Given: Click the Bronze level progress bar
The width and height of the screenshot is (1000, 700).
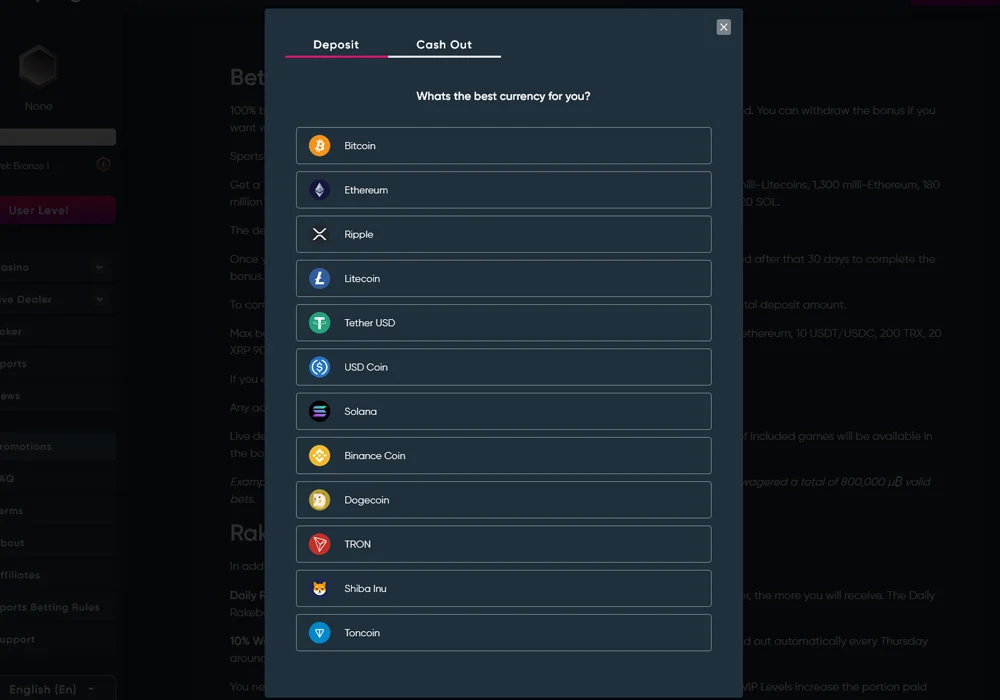Looking at the screenshot, I should 55,136.
